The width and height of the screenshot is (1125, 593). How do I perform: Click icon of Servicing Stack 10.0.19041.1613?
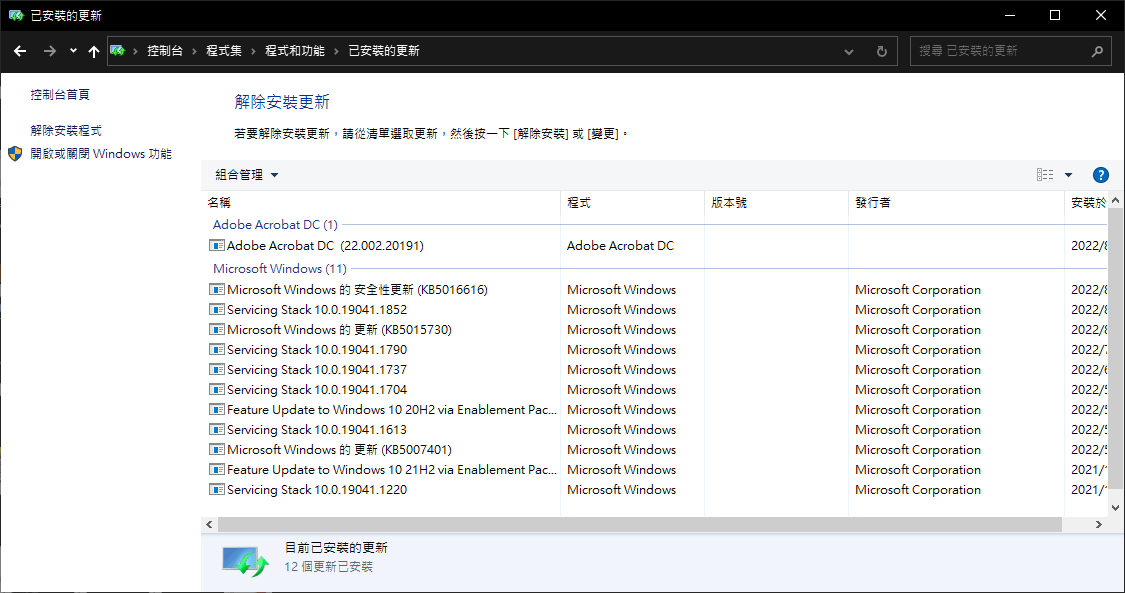click(x=217, y=430)
